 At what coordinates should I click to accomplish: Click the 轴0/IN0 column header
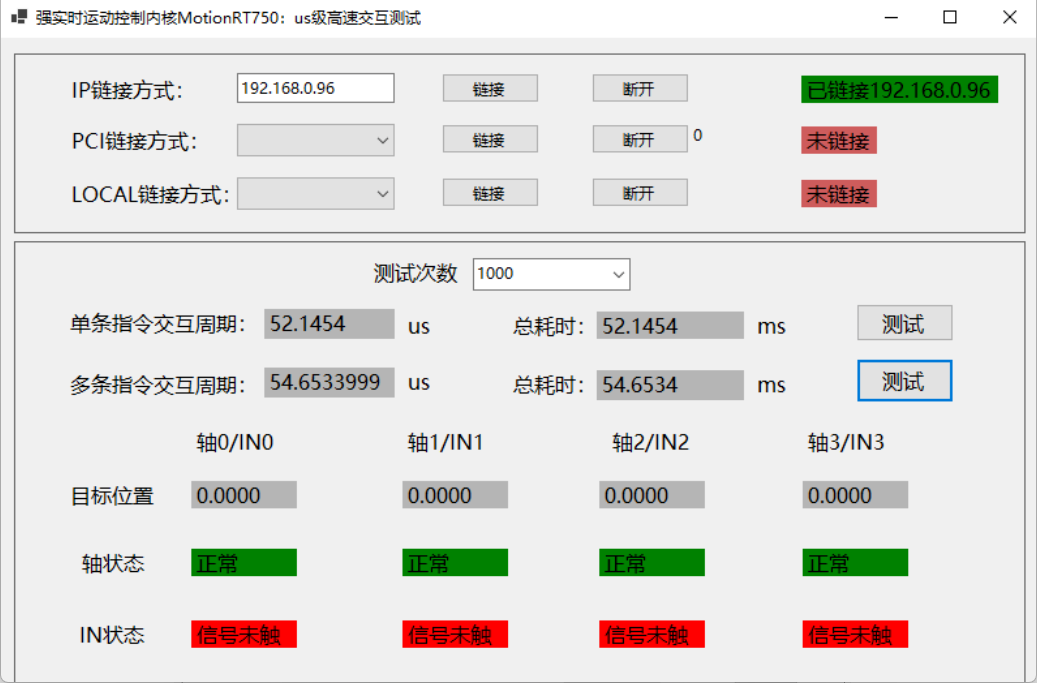235,442
